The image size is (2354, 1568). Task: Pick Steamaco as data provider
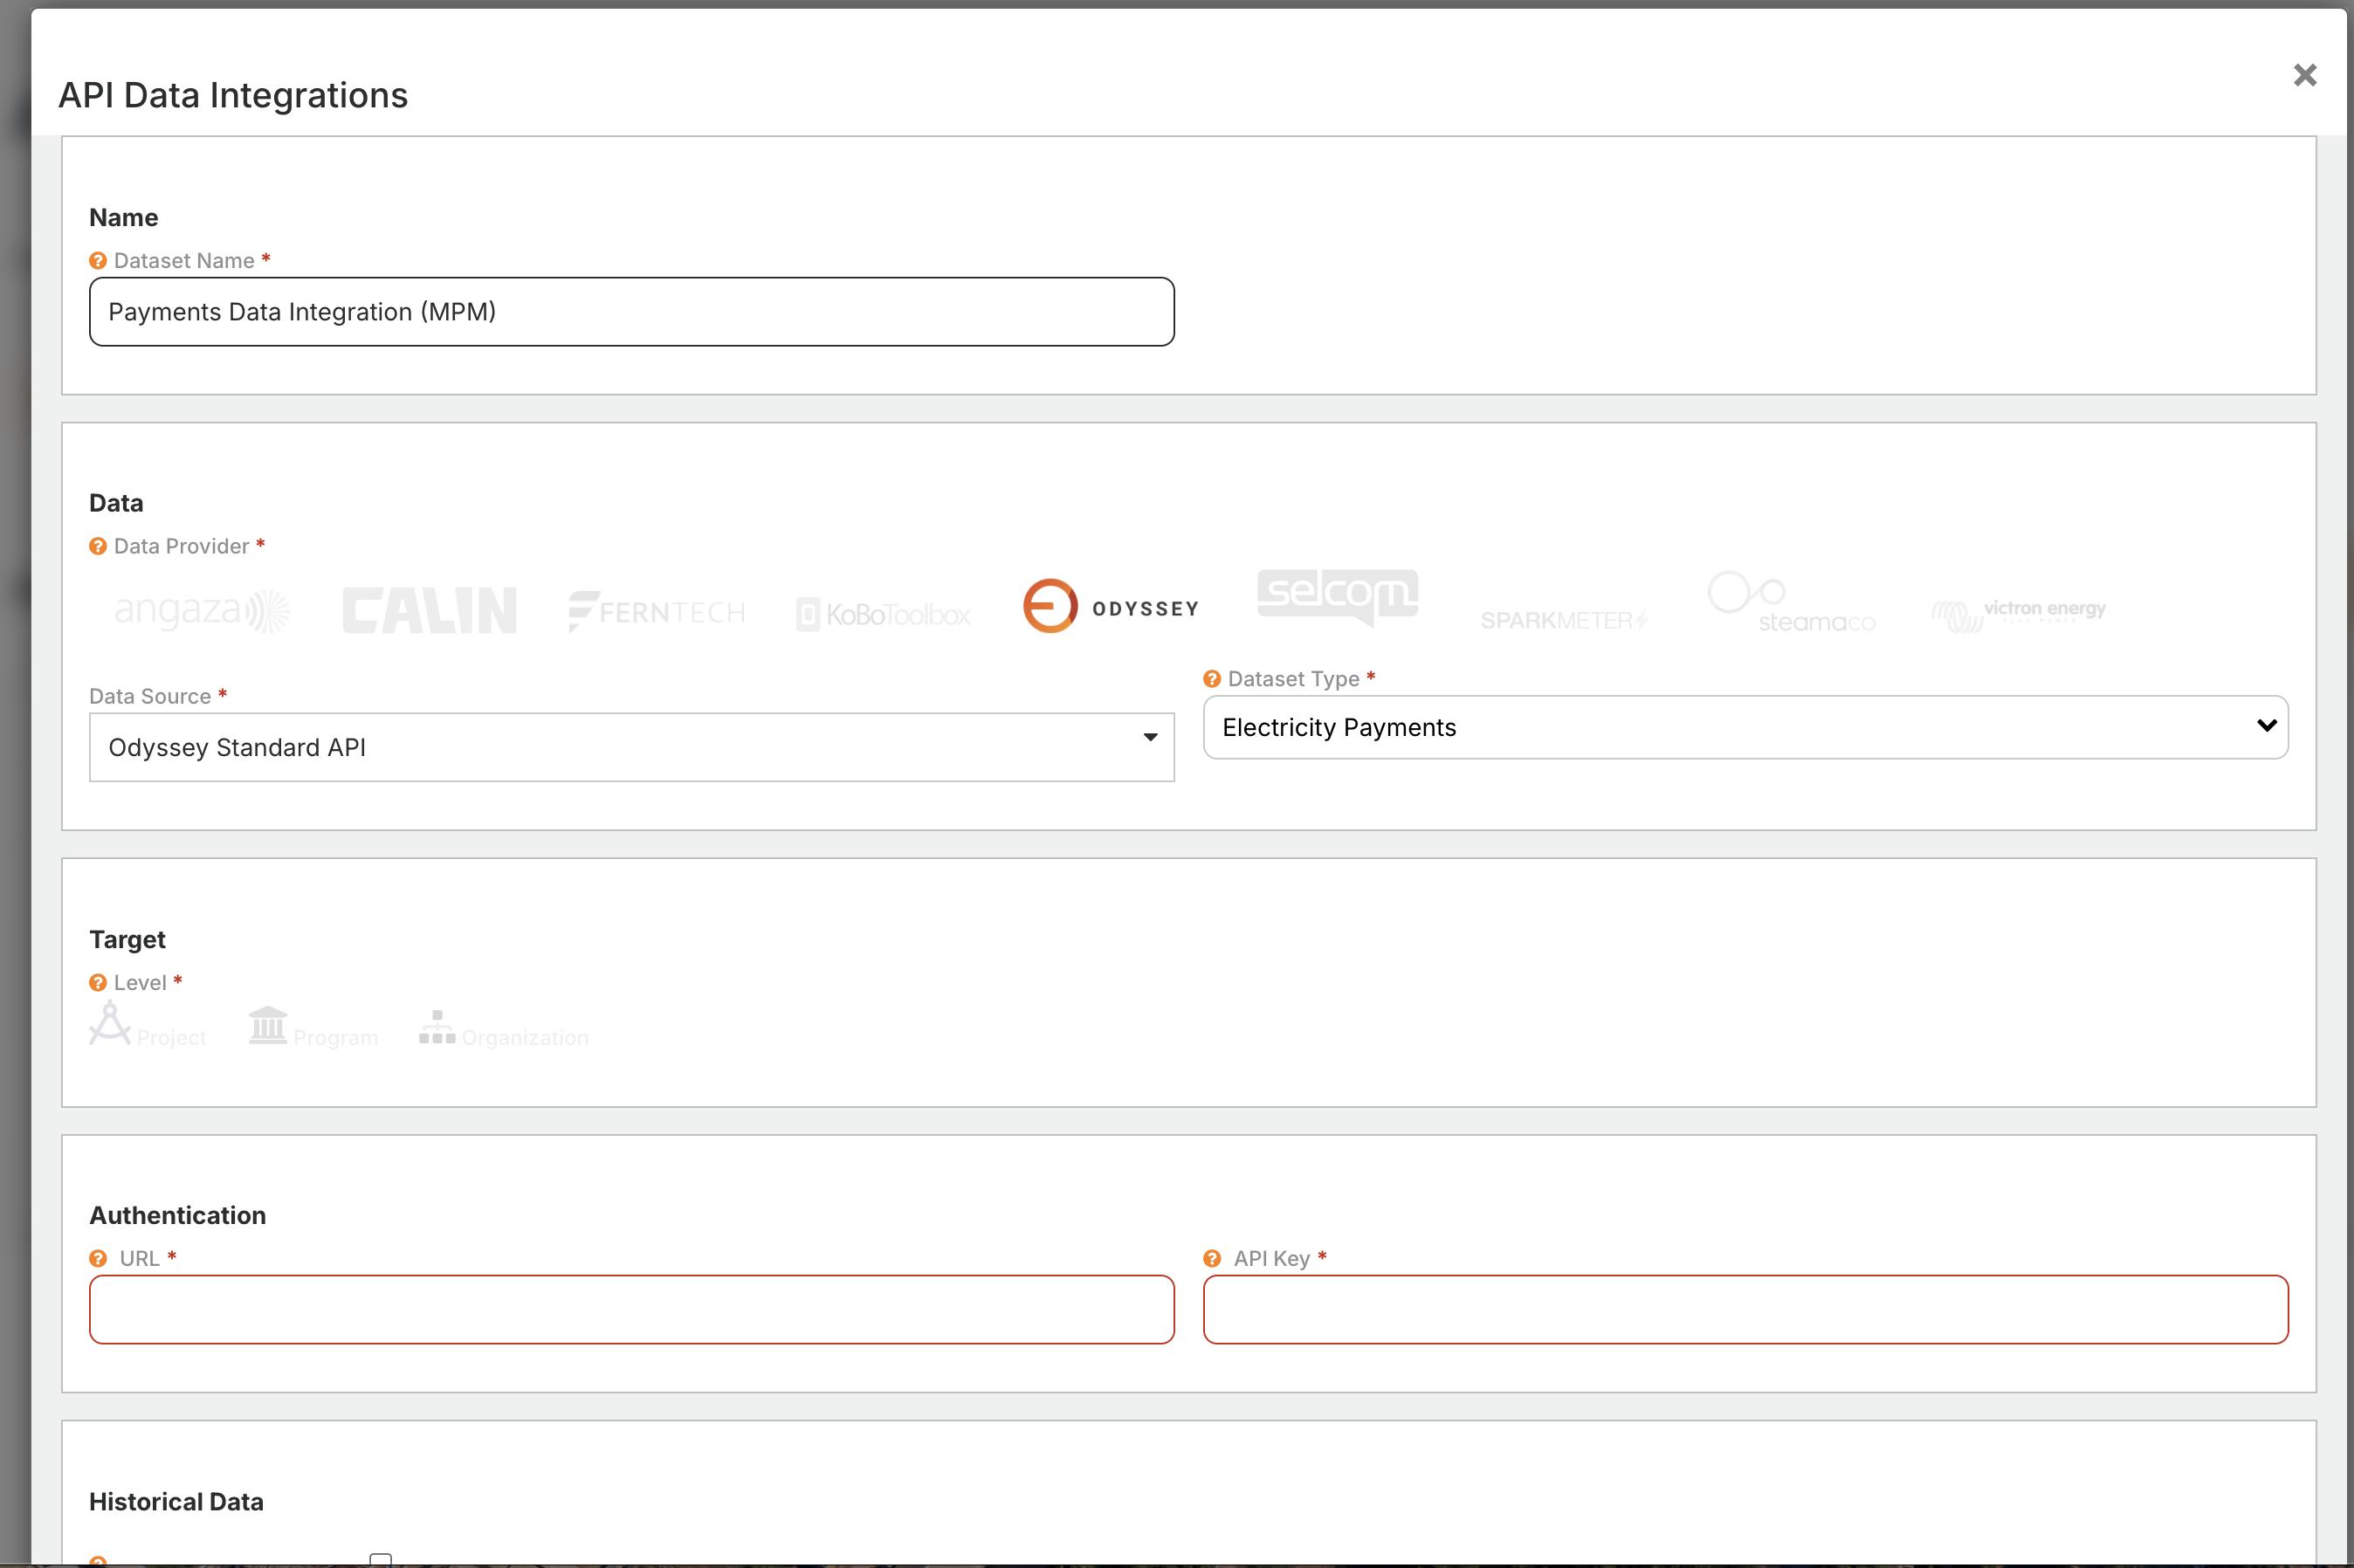click(1791, 602)
